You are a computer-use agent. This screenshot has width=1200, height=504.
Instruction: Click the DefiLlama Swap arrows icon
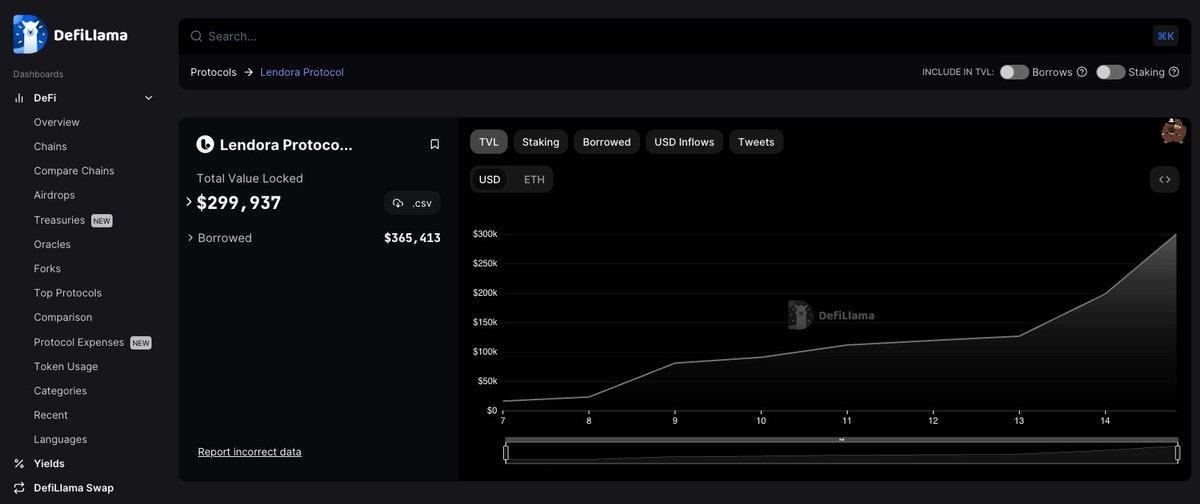[19, 488]
